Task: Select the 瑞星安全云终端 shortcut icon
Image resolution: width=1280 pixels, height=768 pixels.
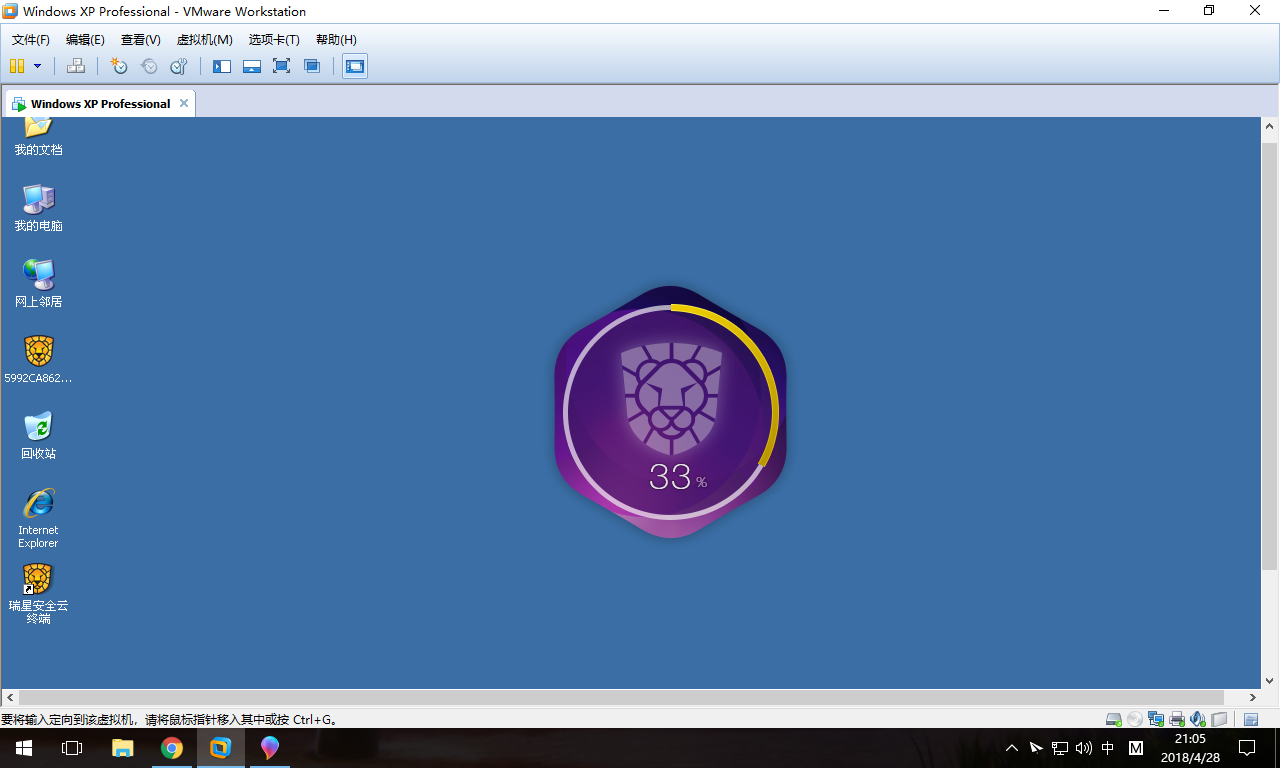Action: (38, 594)
